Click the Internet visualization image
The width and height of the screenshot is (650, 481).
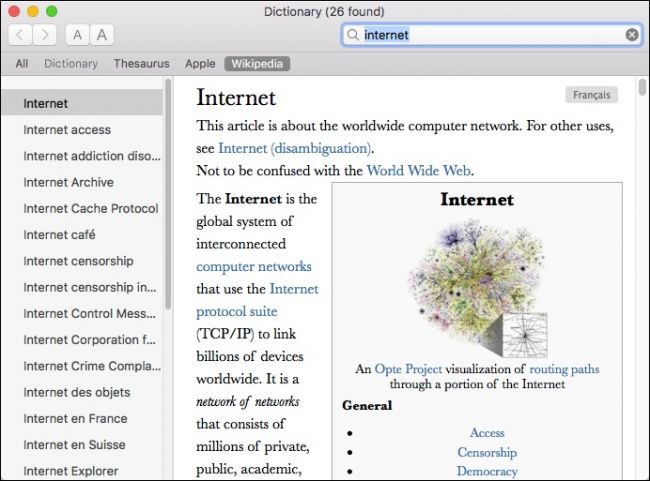[478, 288]
